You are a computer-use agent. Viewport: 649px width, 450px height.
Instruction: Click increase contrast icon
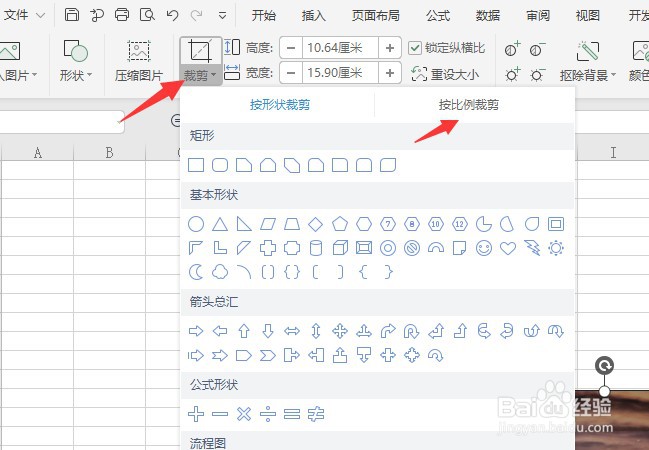[x=512, y=50]
